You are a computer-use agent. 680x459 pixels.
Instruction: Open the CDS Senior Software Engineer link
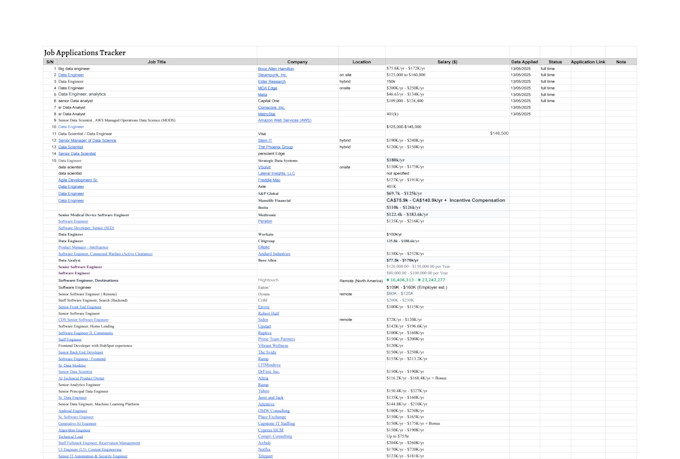click(x=83, y=319)
